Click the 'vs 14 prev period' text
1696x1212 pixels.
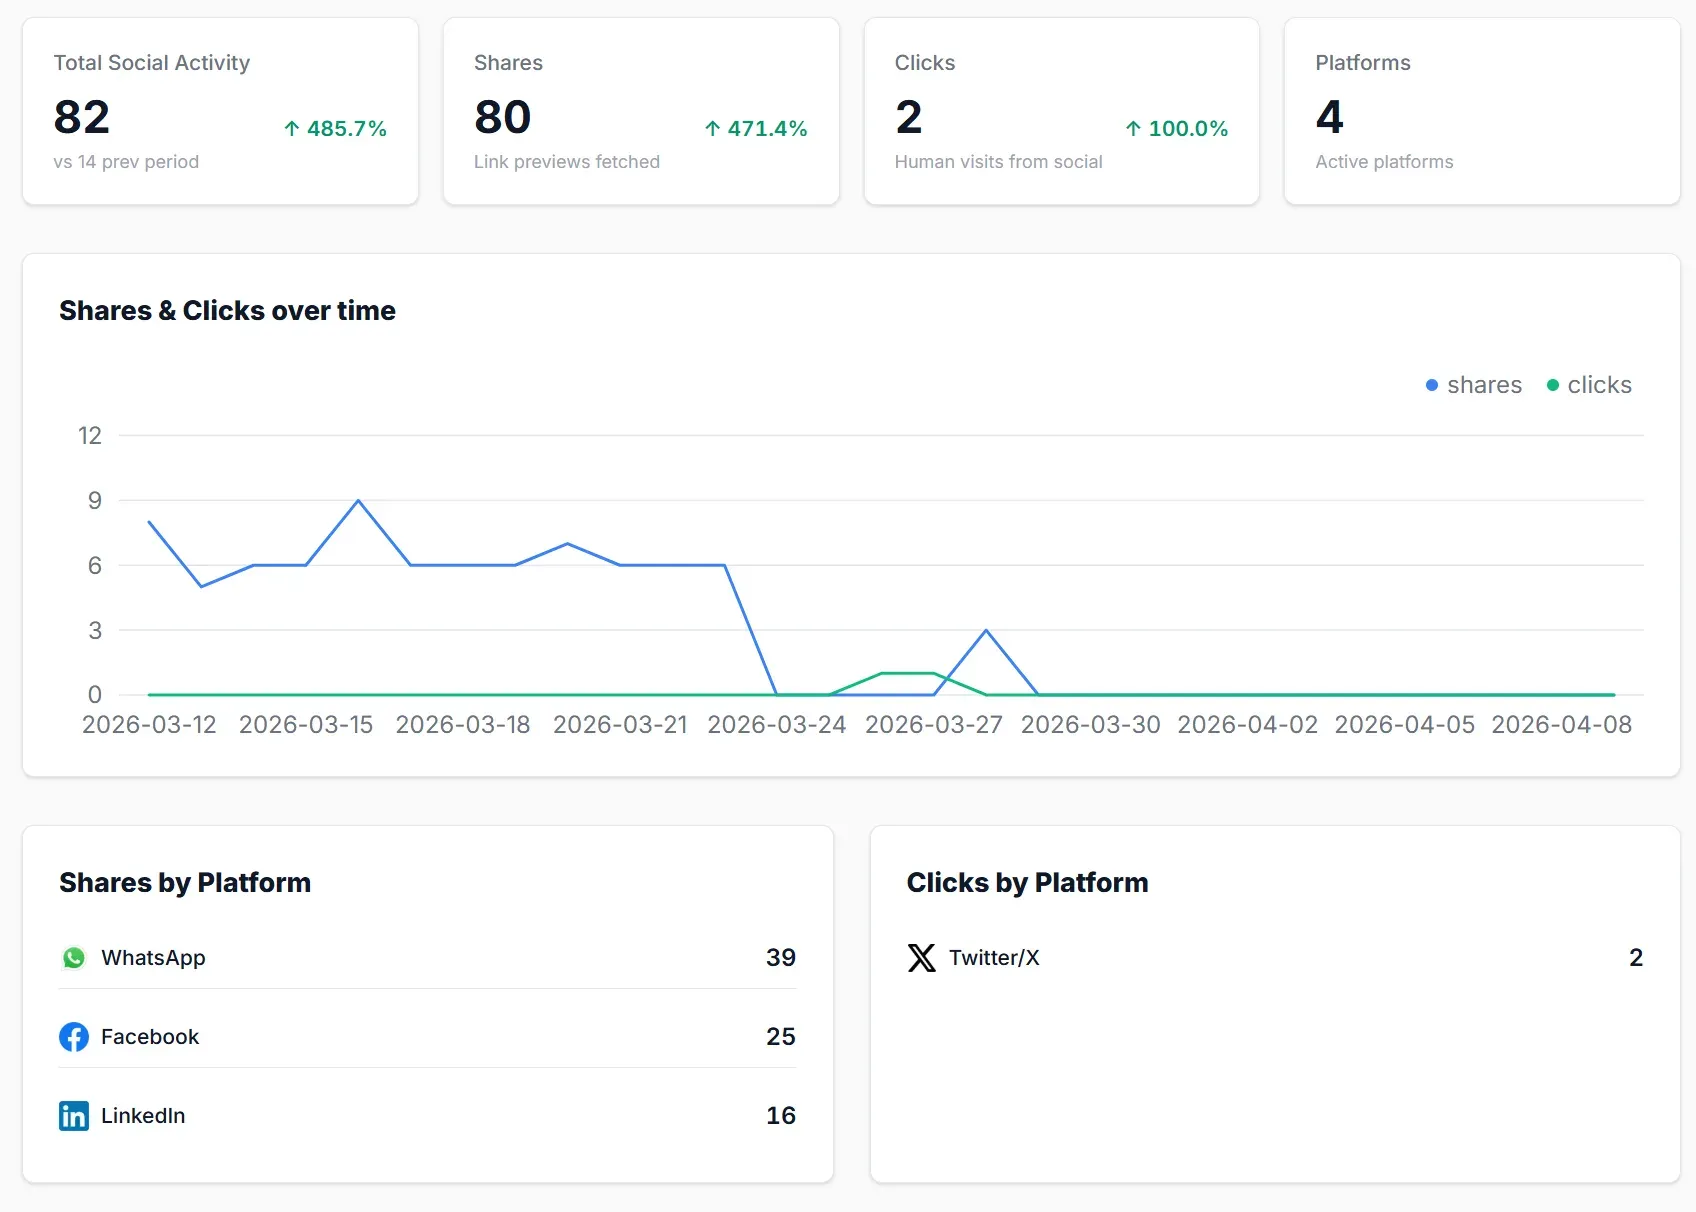click(126, 162)
